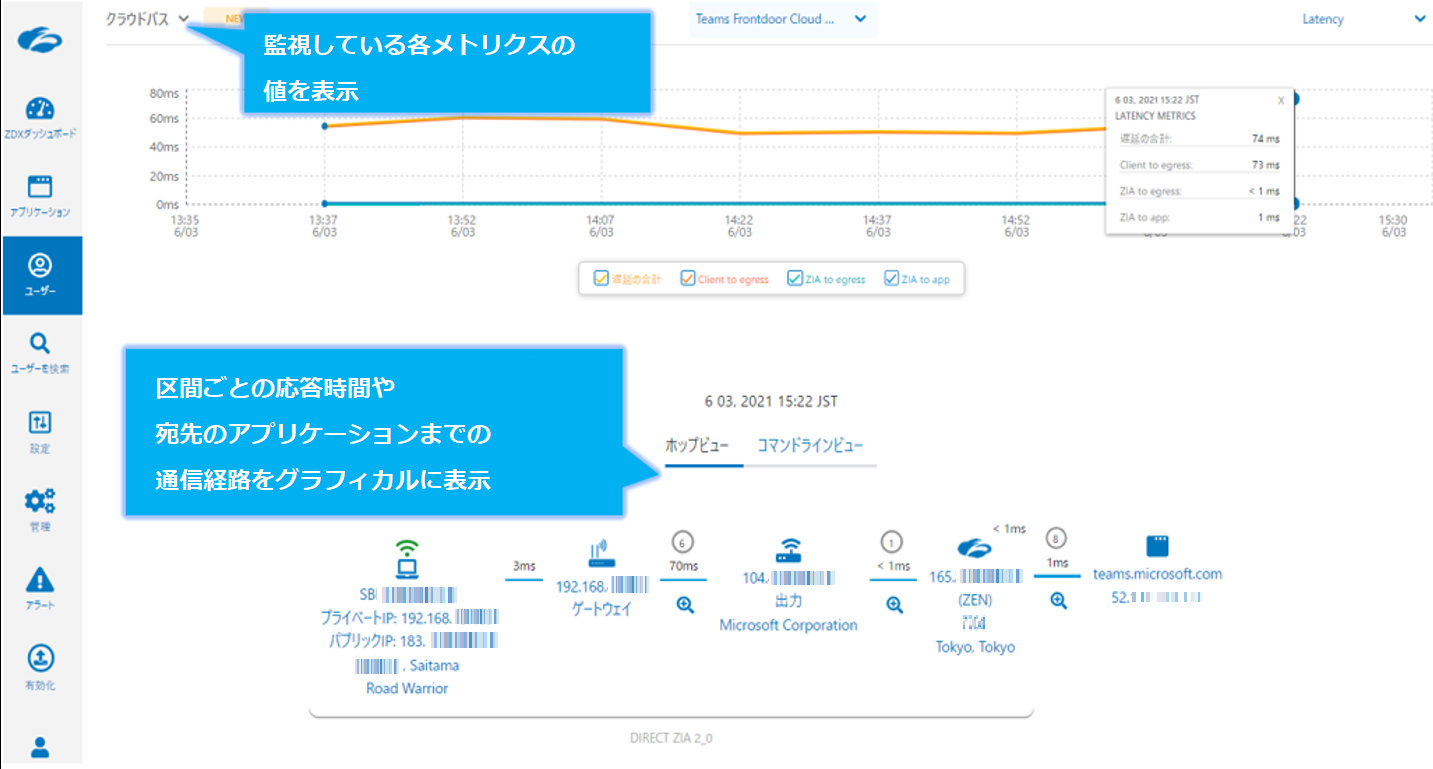Select the ゲートウェイ router icon
Image resolution: width=1433 pixels, height=769 pixels.
point(600,556)
